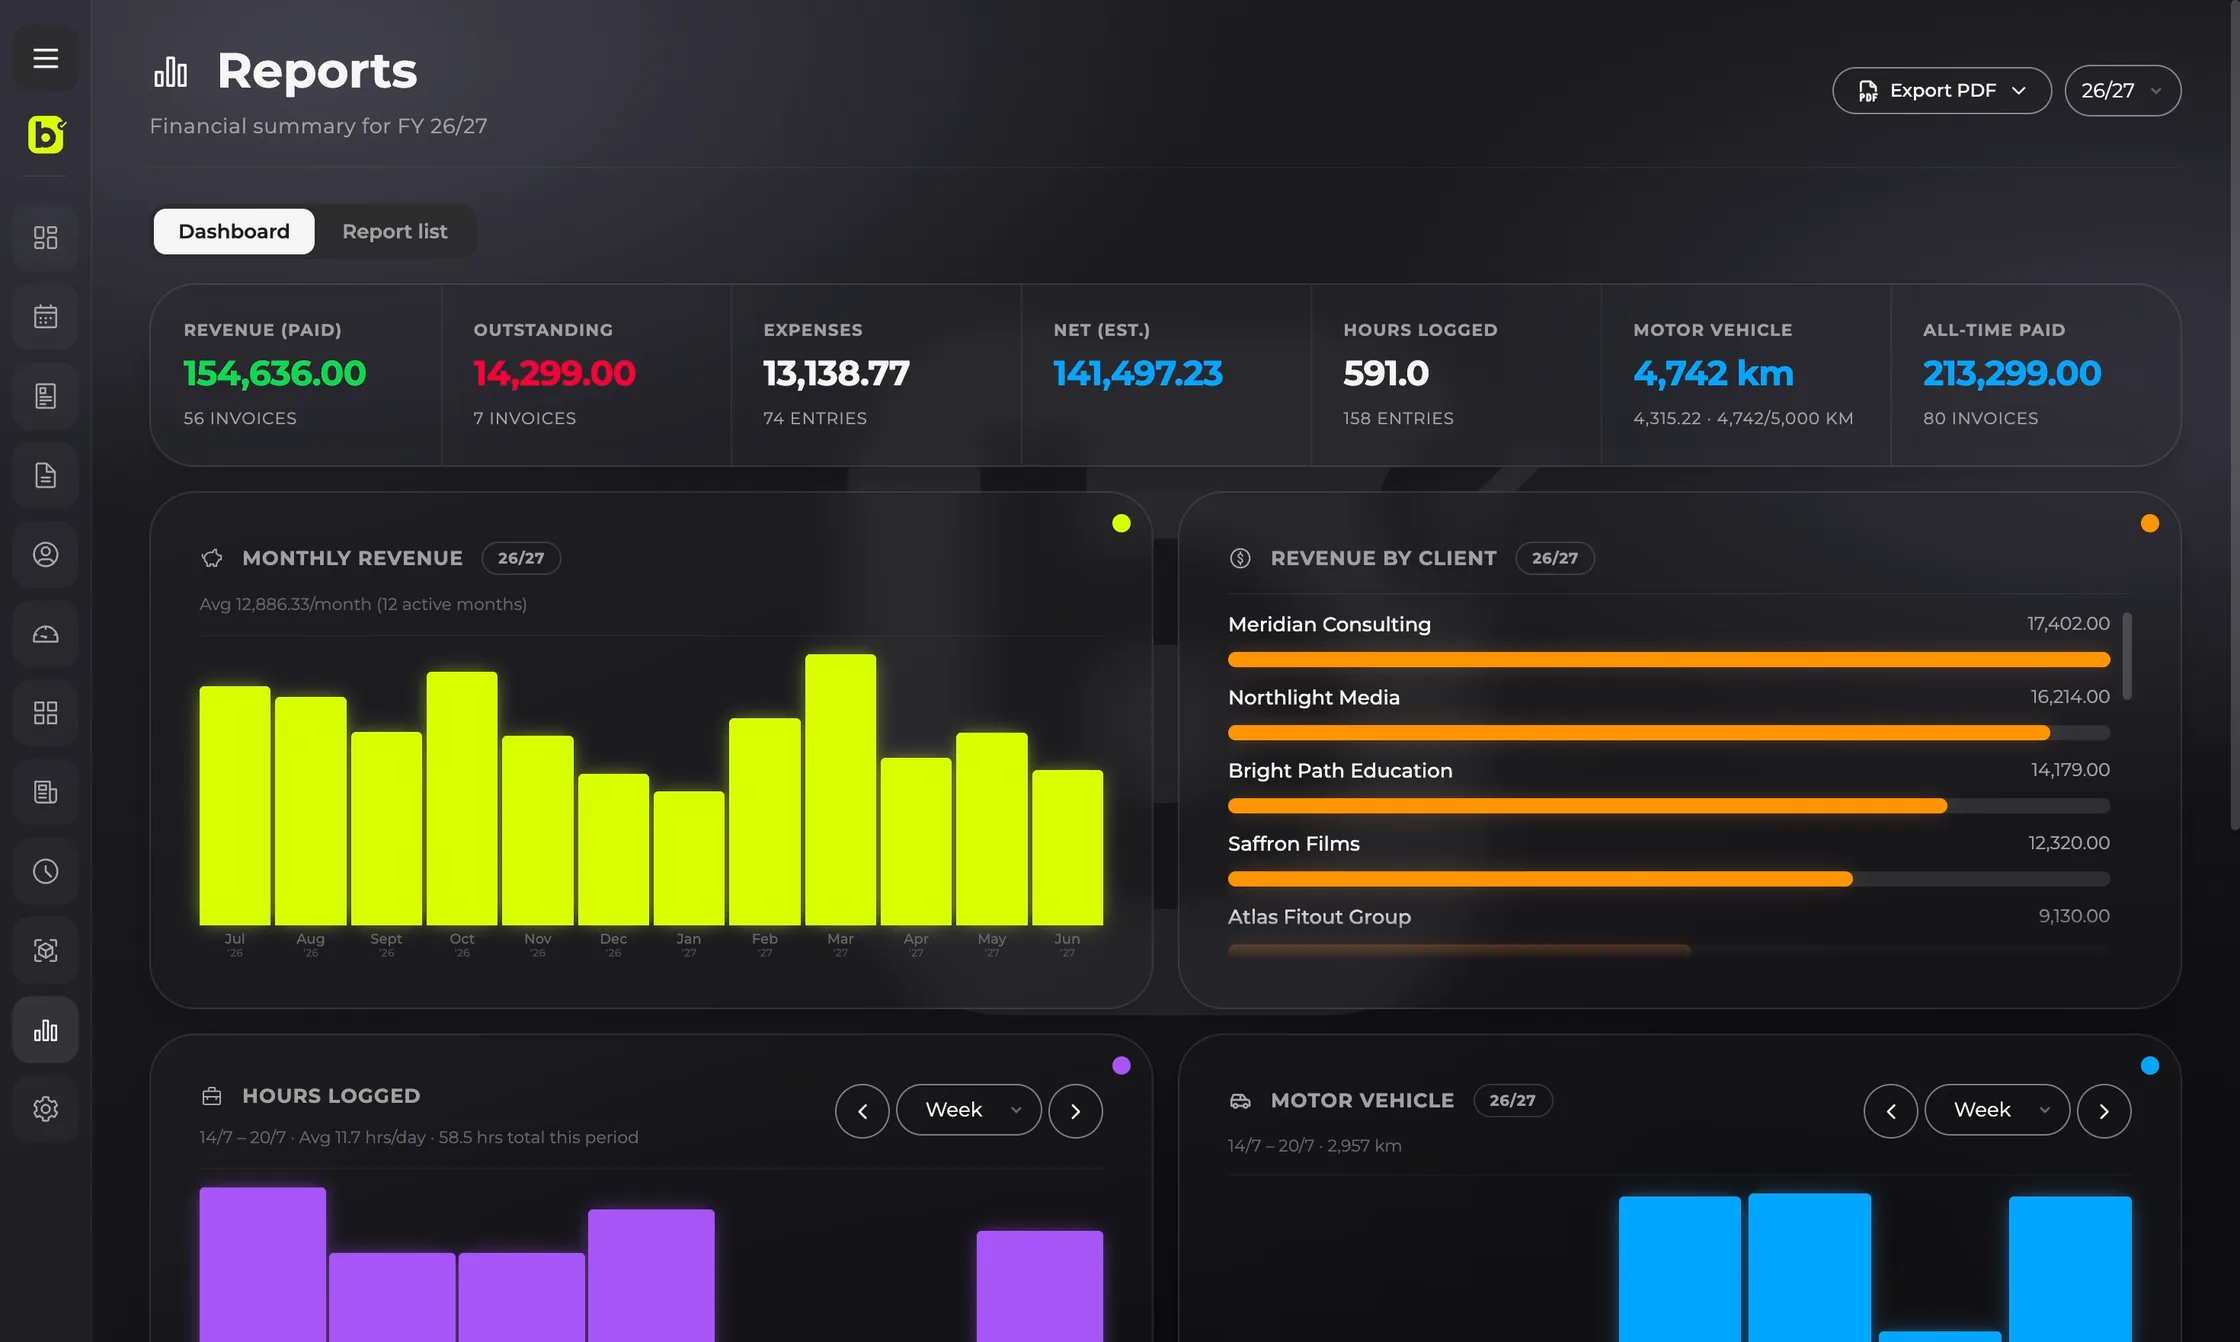The height and width of the screenshot is (1342, 2240).
Task: Click the green b logo icon
Action: click(x=46, y=134)
